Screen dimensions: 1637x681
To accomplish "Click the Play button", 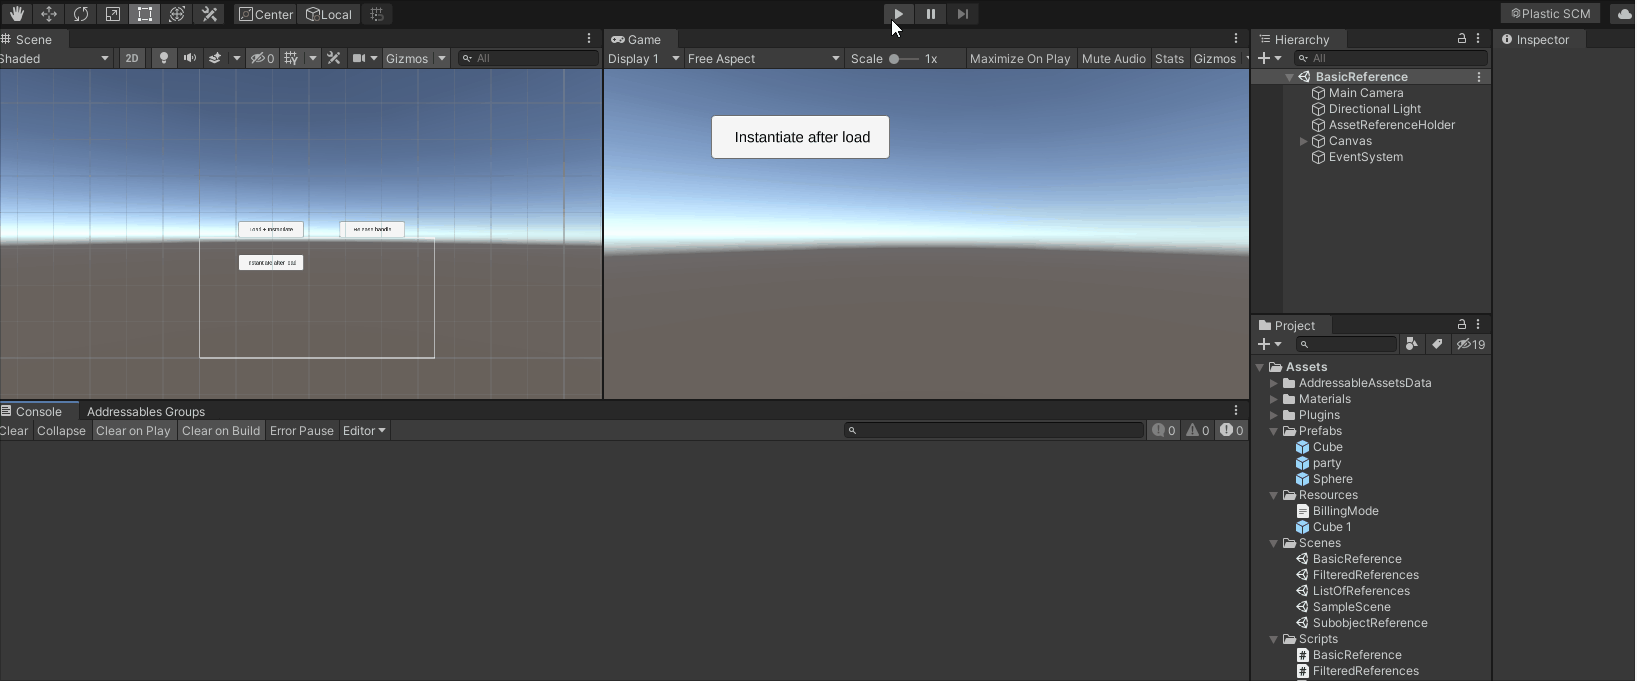I will pos(898,14).
